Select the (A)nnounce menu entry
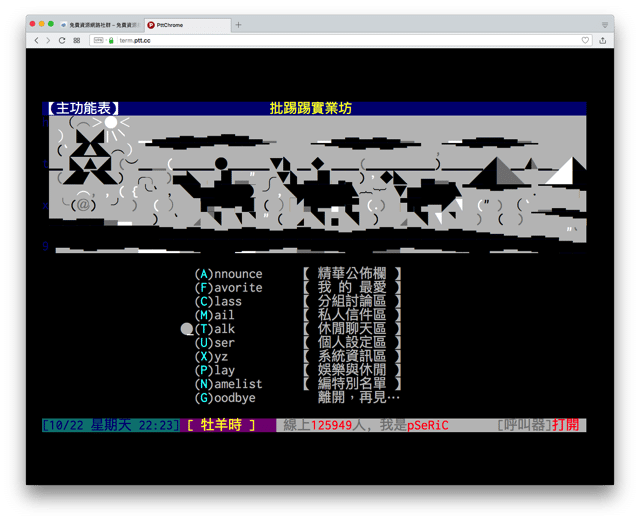 [228, 274]
